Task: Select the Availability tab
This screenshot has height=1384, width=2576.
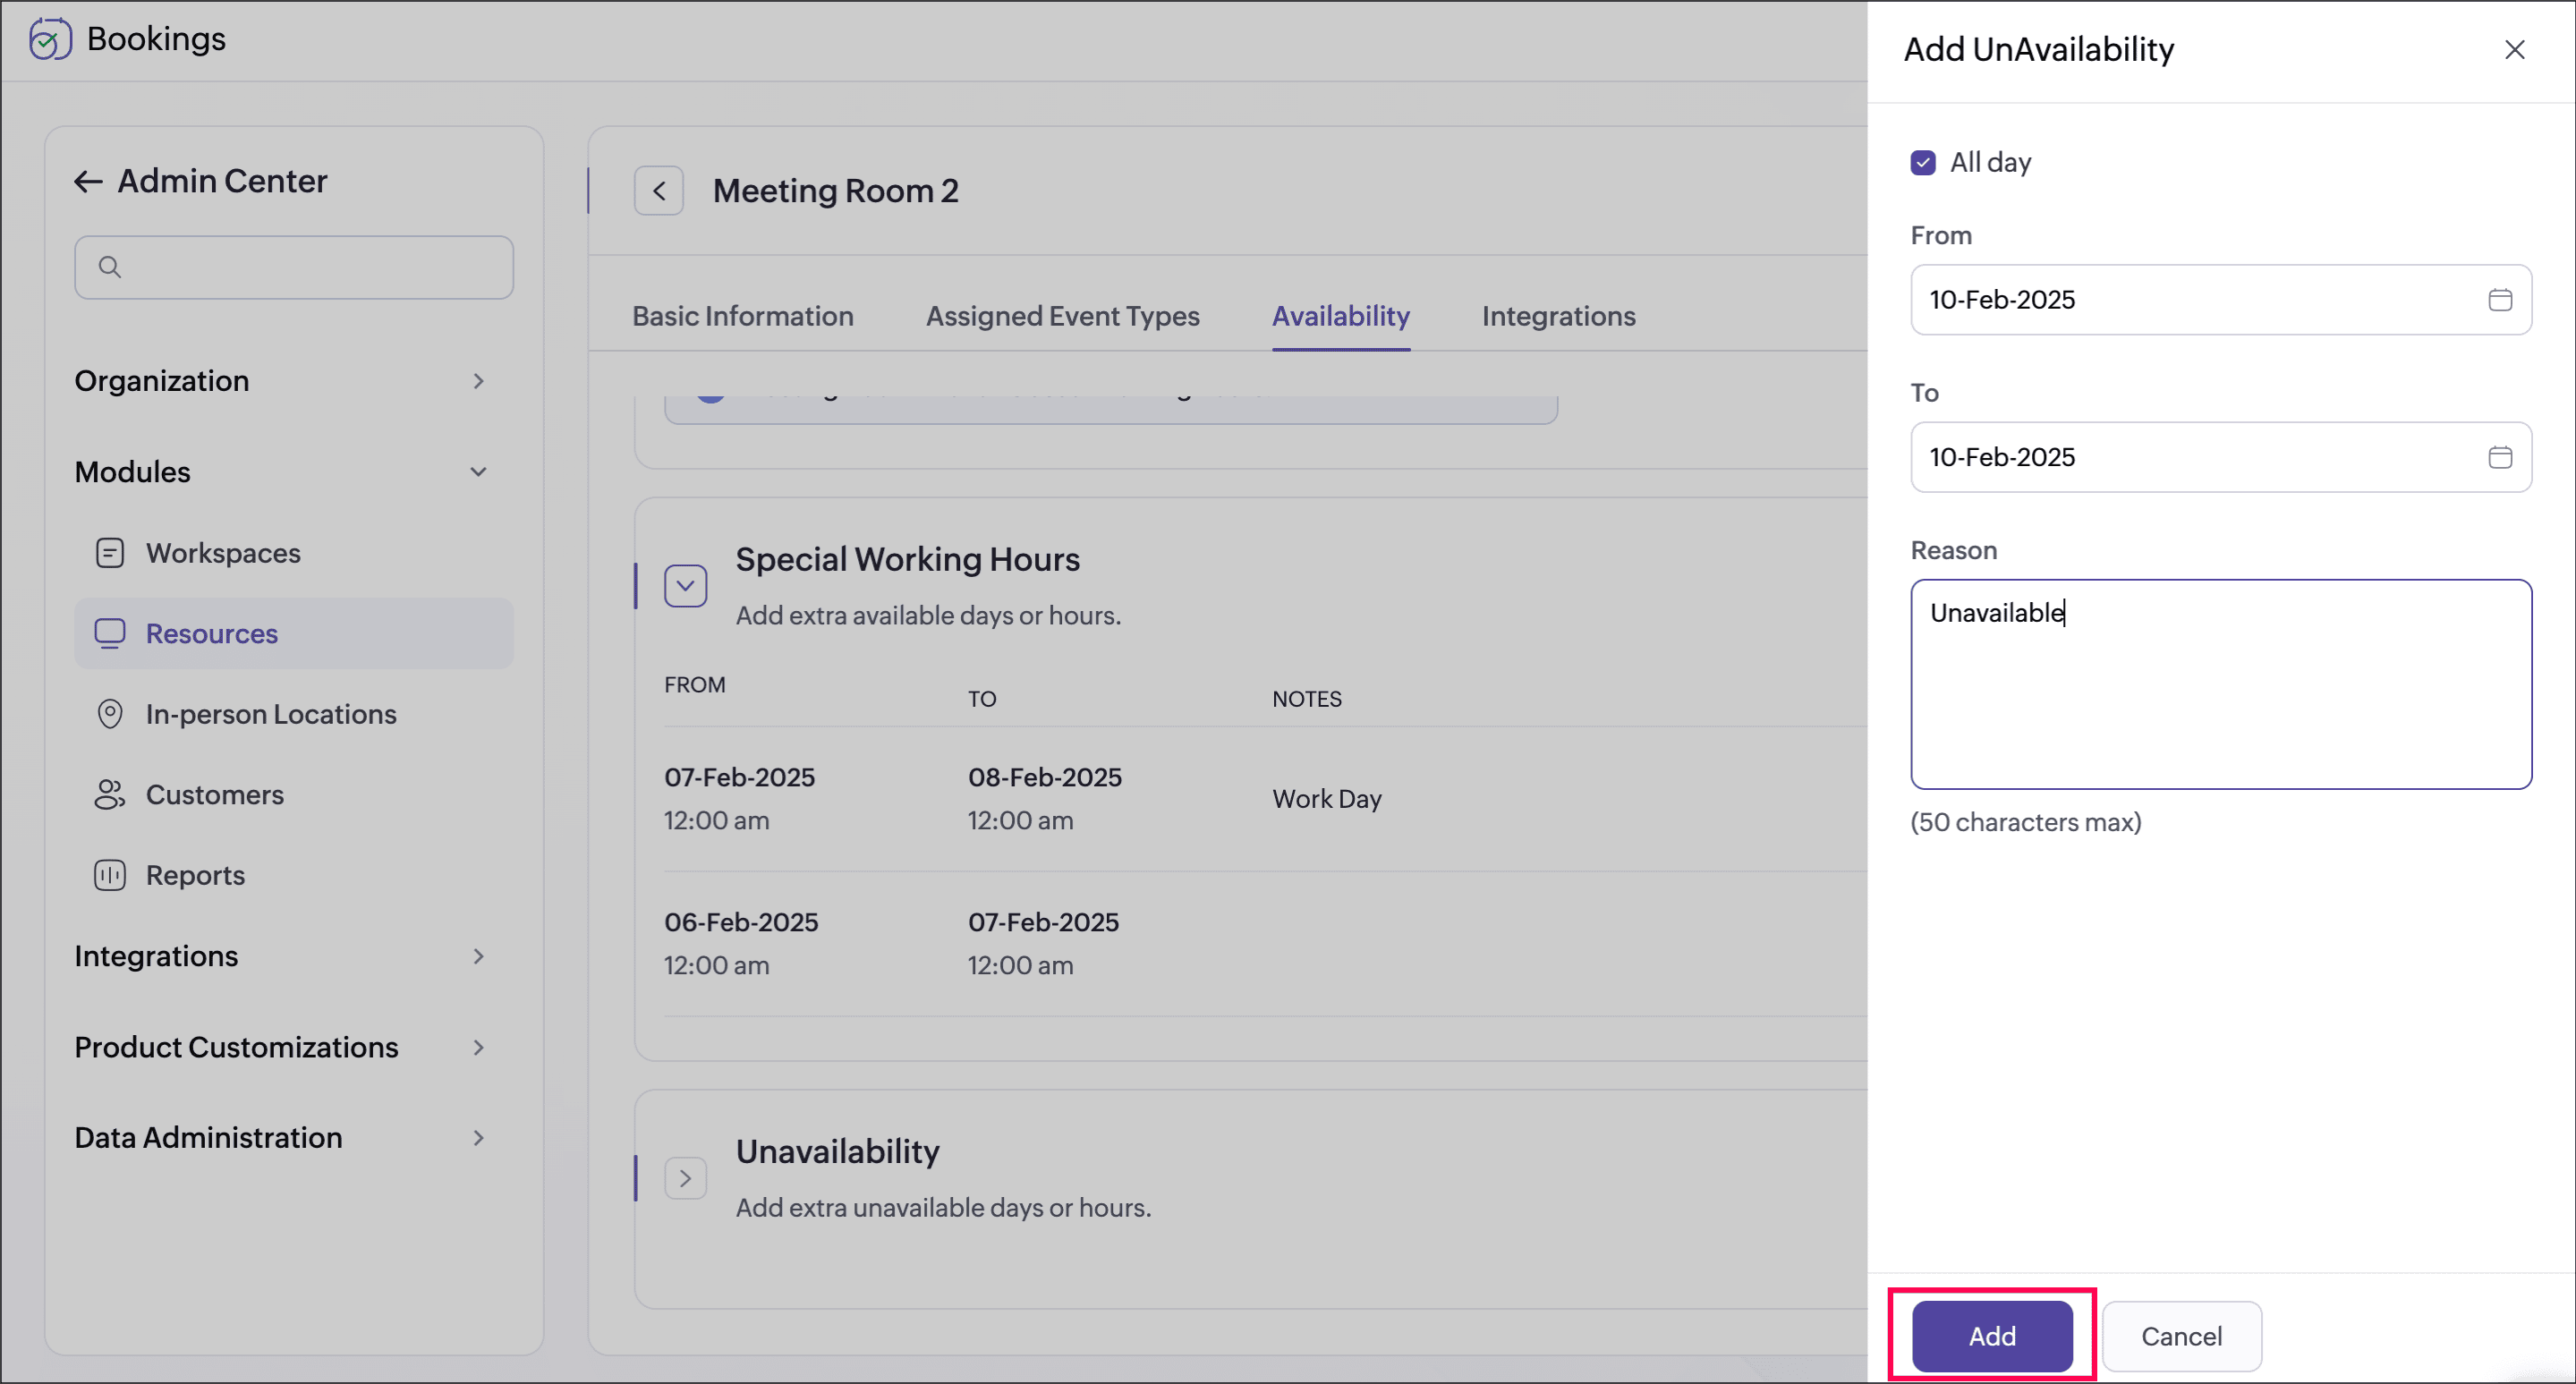Action: [1340, 316]
